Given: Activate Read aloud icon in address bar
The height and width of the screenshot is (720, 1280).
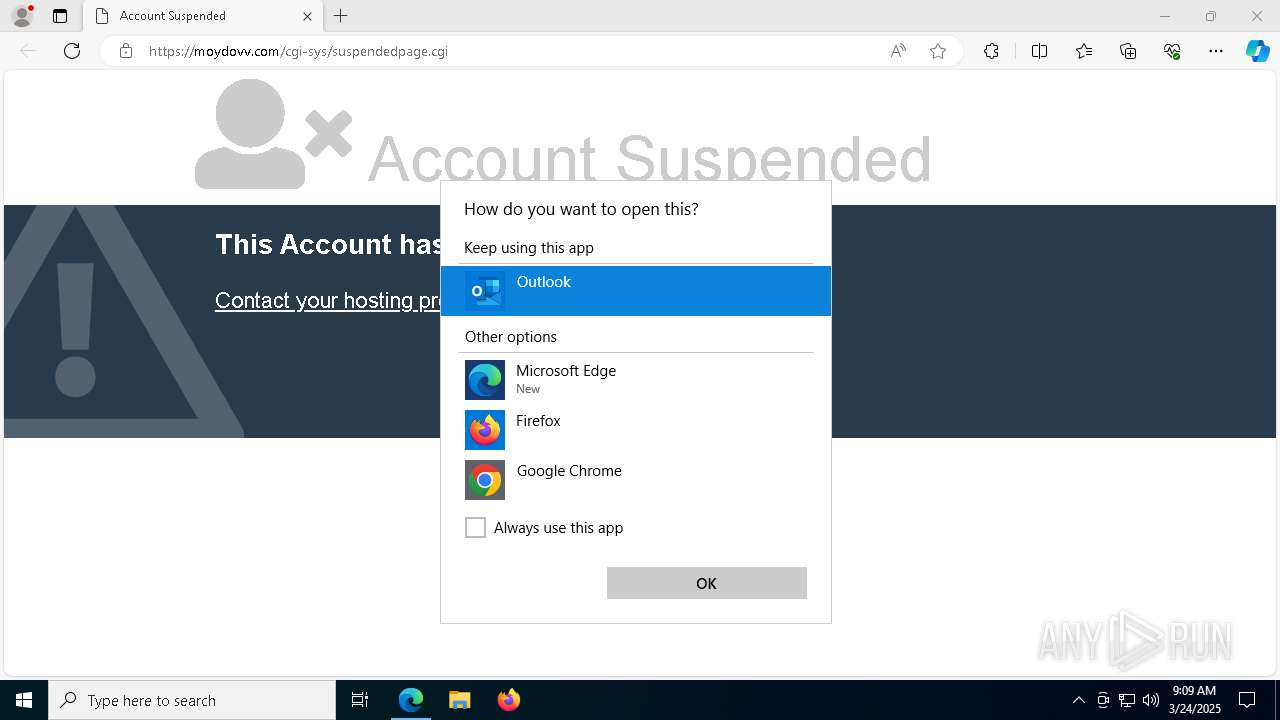Looking at the screenshot, I should pyautogui.click(x=898, y=51).
